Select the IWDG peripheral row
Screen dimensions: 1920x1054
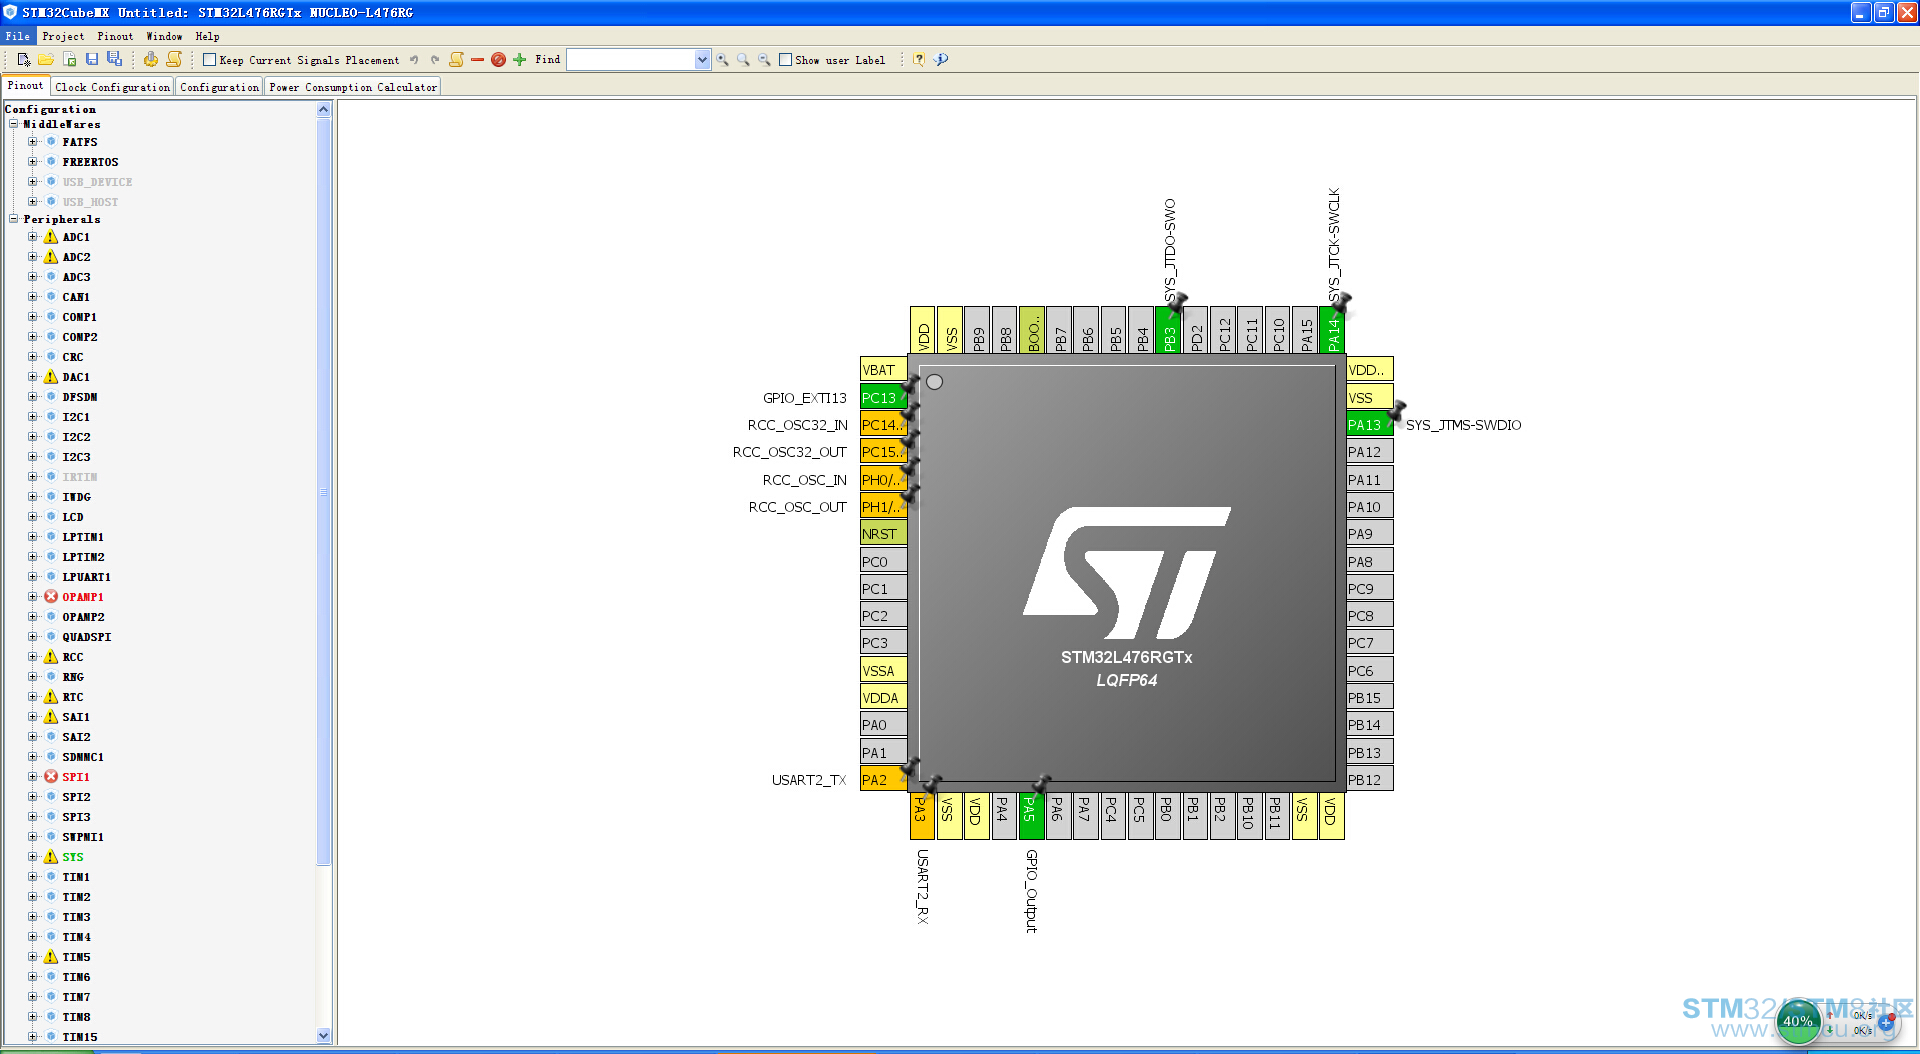(x=76, y=497)
